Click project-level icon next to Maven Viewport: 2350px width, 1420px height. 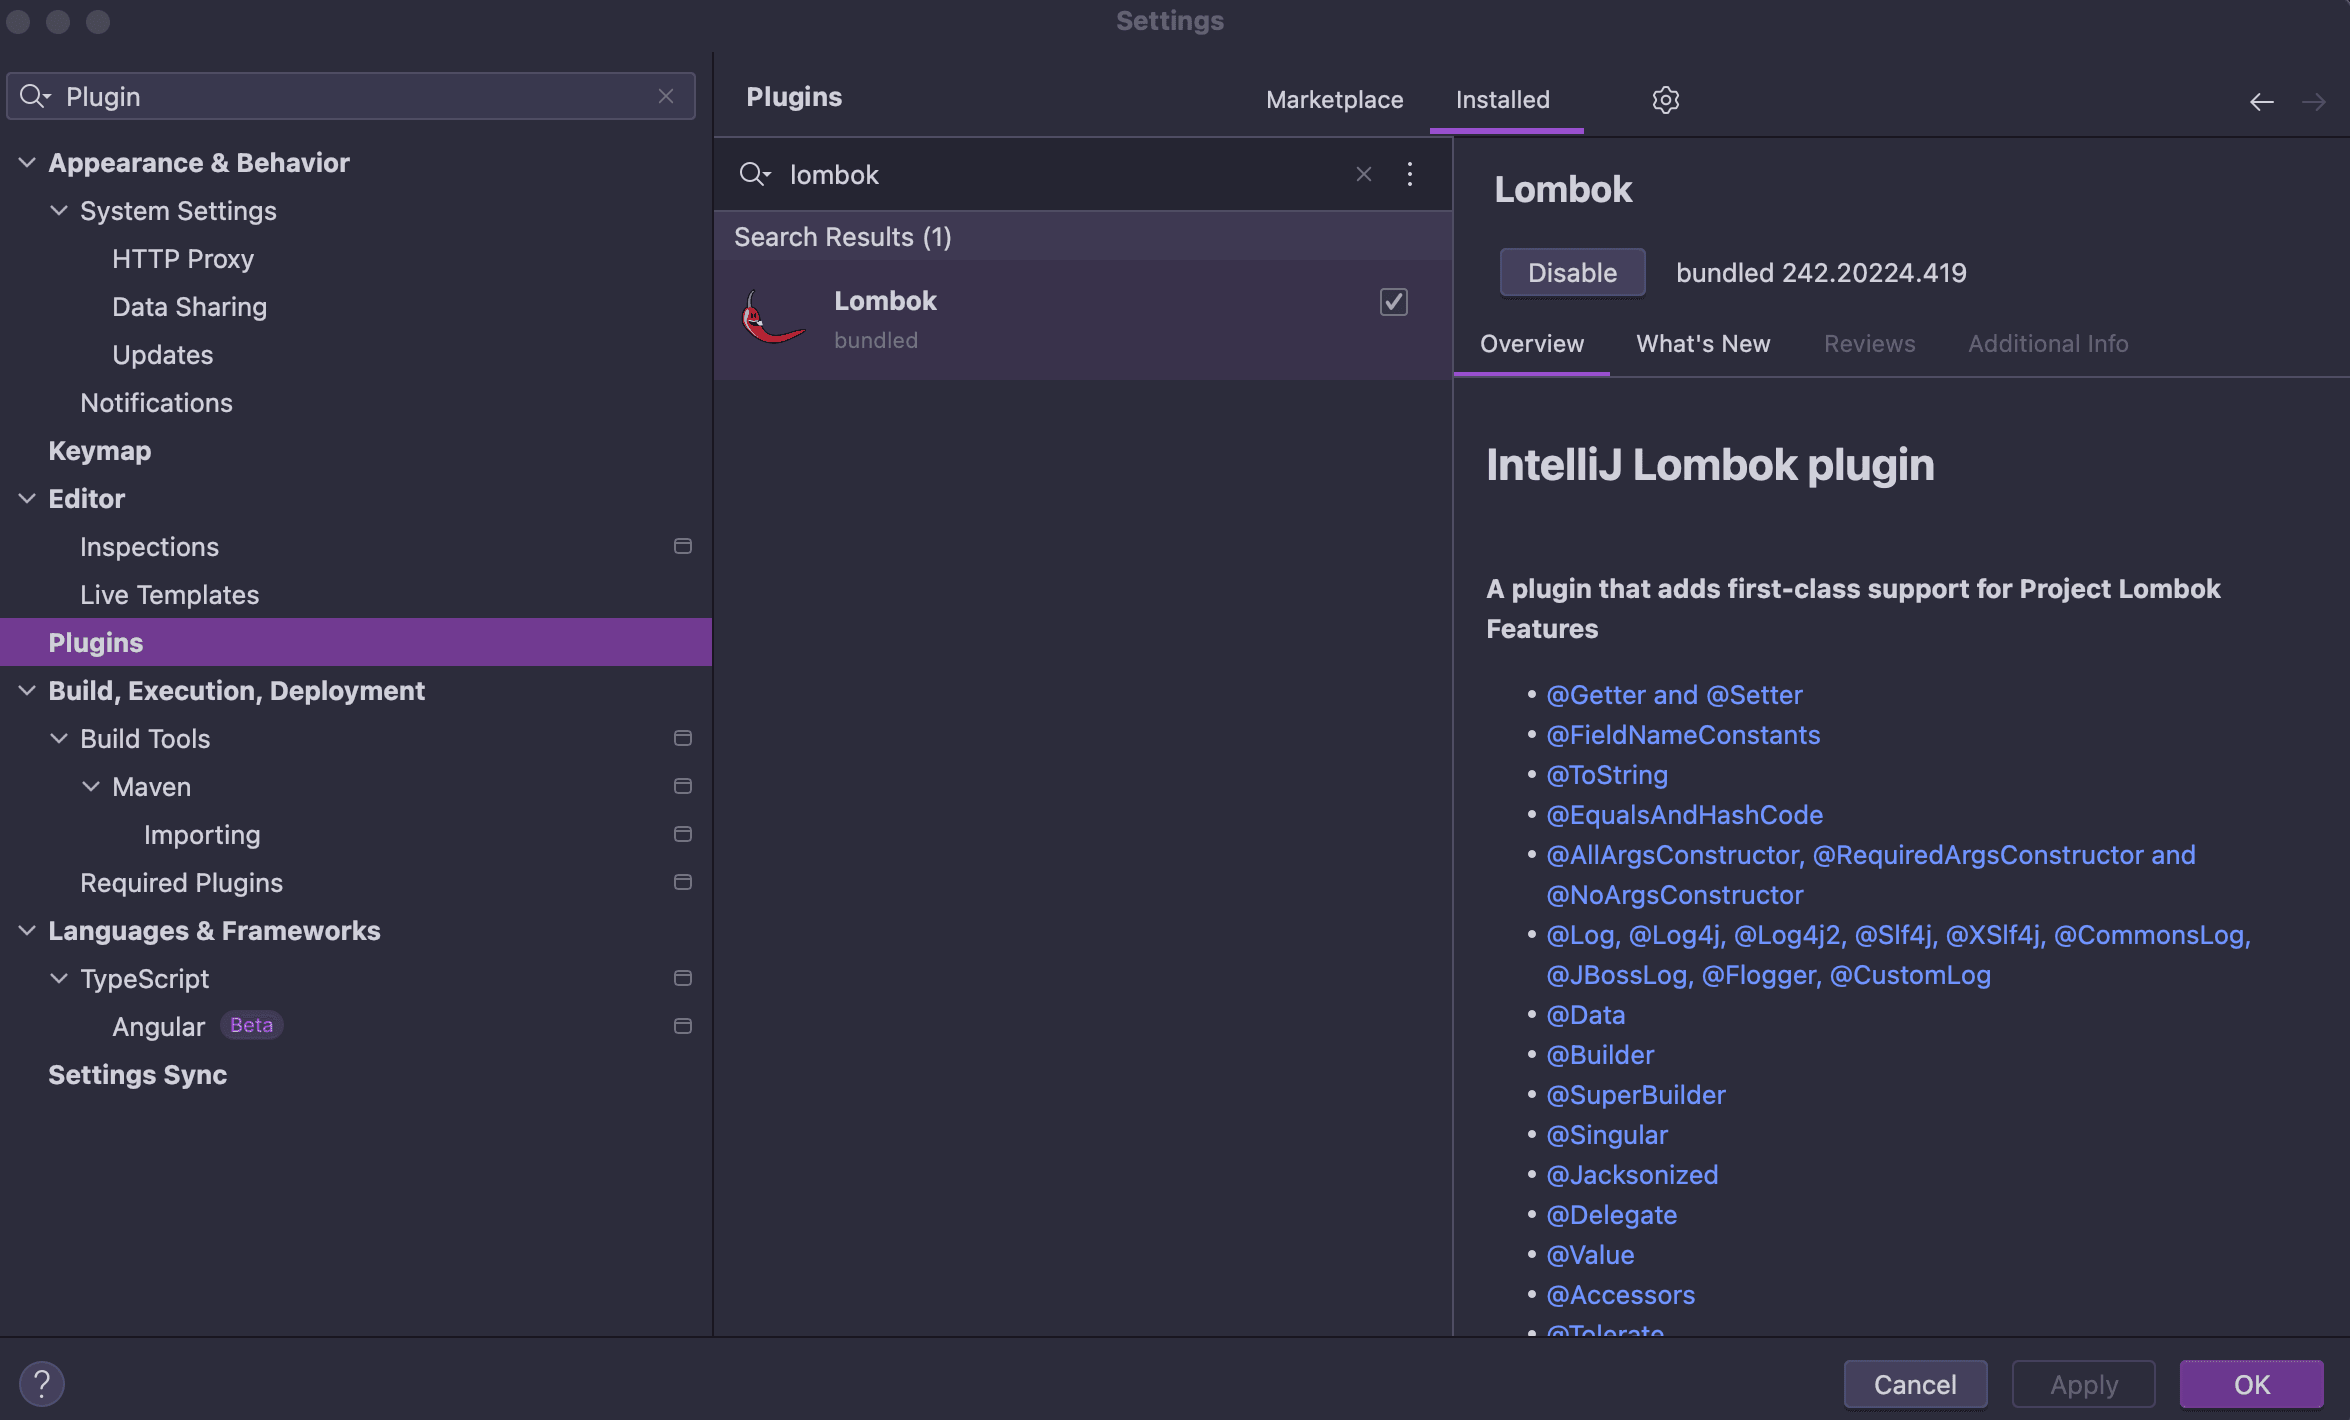[683, 786]
